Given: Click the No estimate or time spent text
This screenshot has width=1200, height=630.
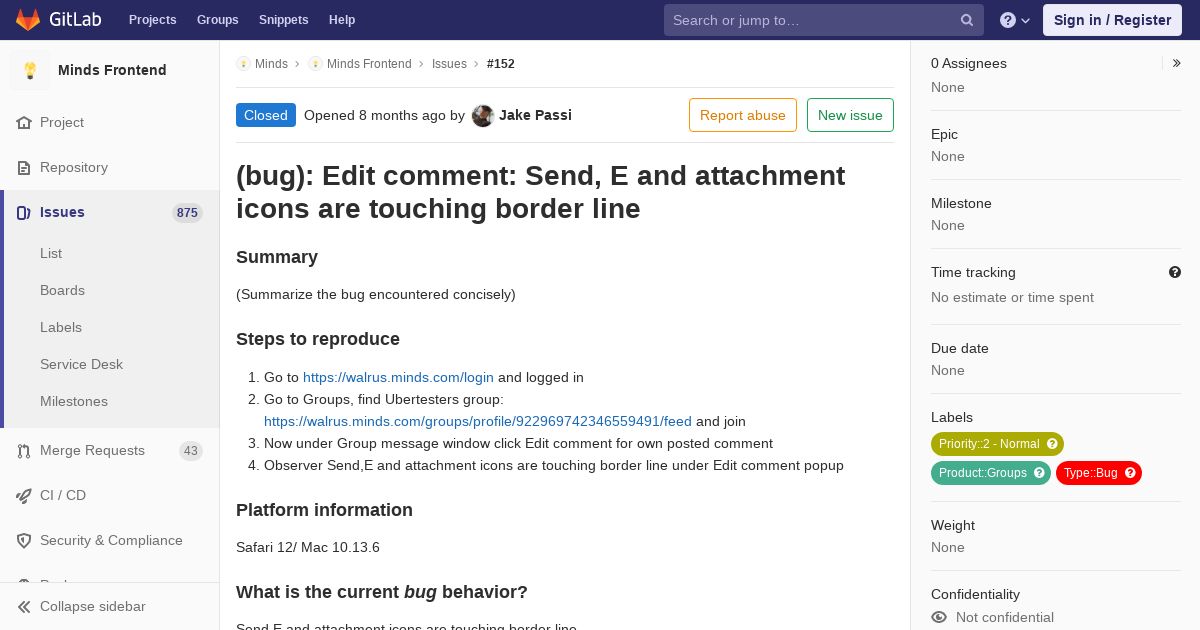Looking at the screenshot, I should click(1012, 297).
